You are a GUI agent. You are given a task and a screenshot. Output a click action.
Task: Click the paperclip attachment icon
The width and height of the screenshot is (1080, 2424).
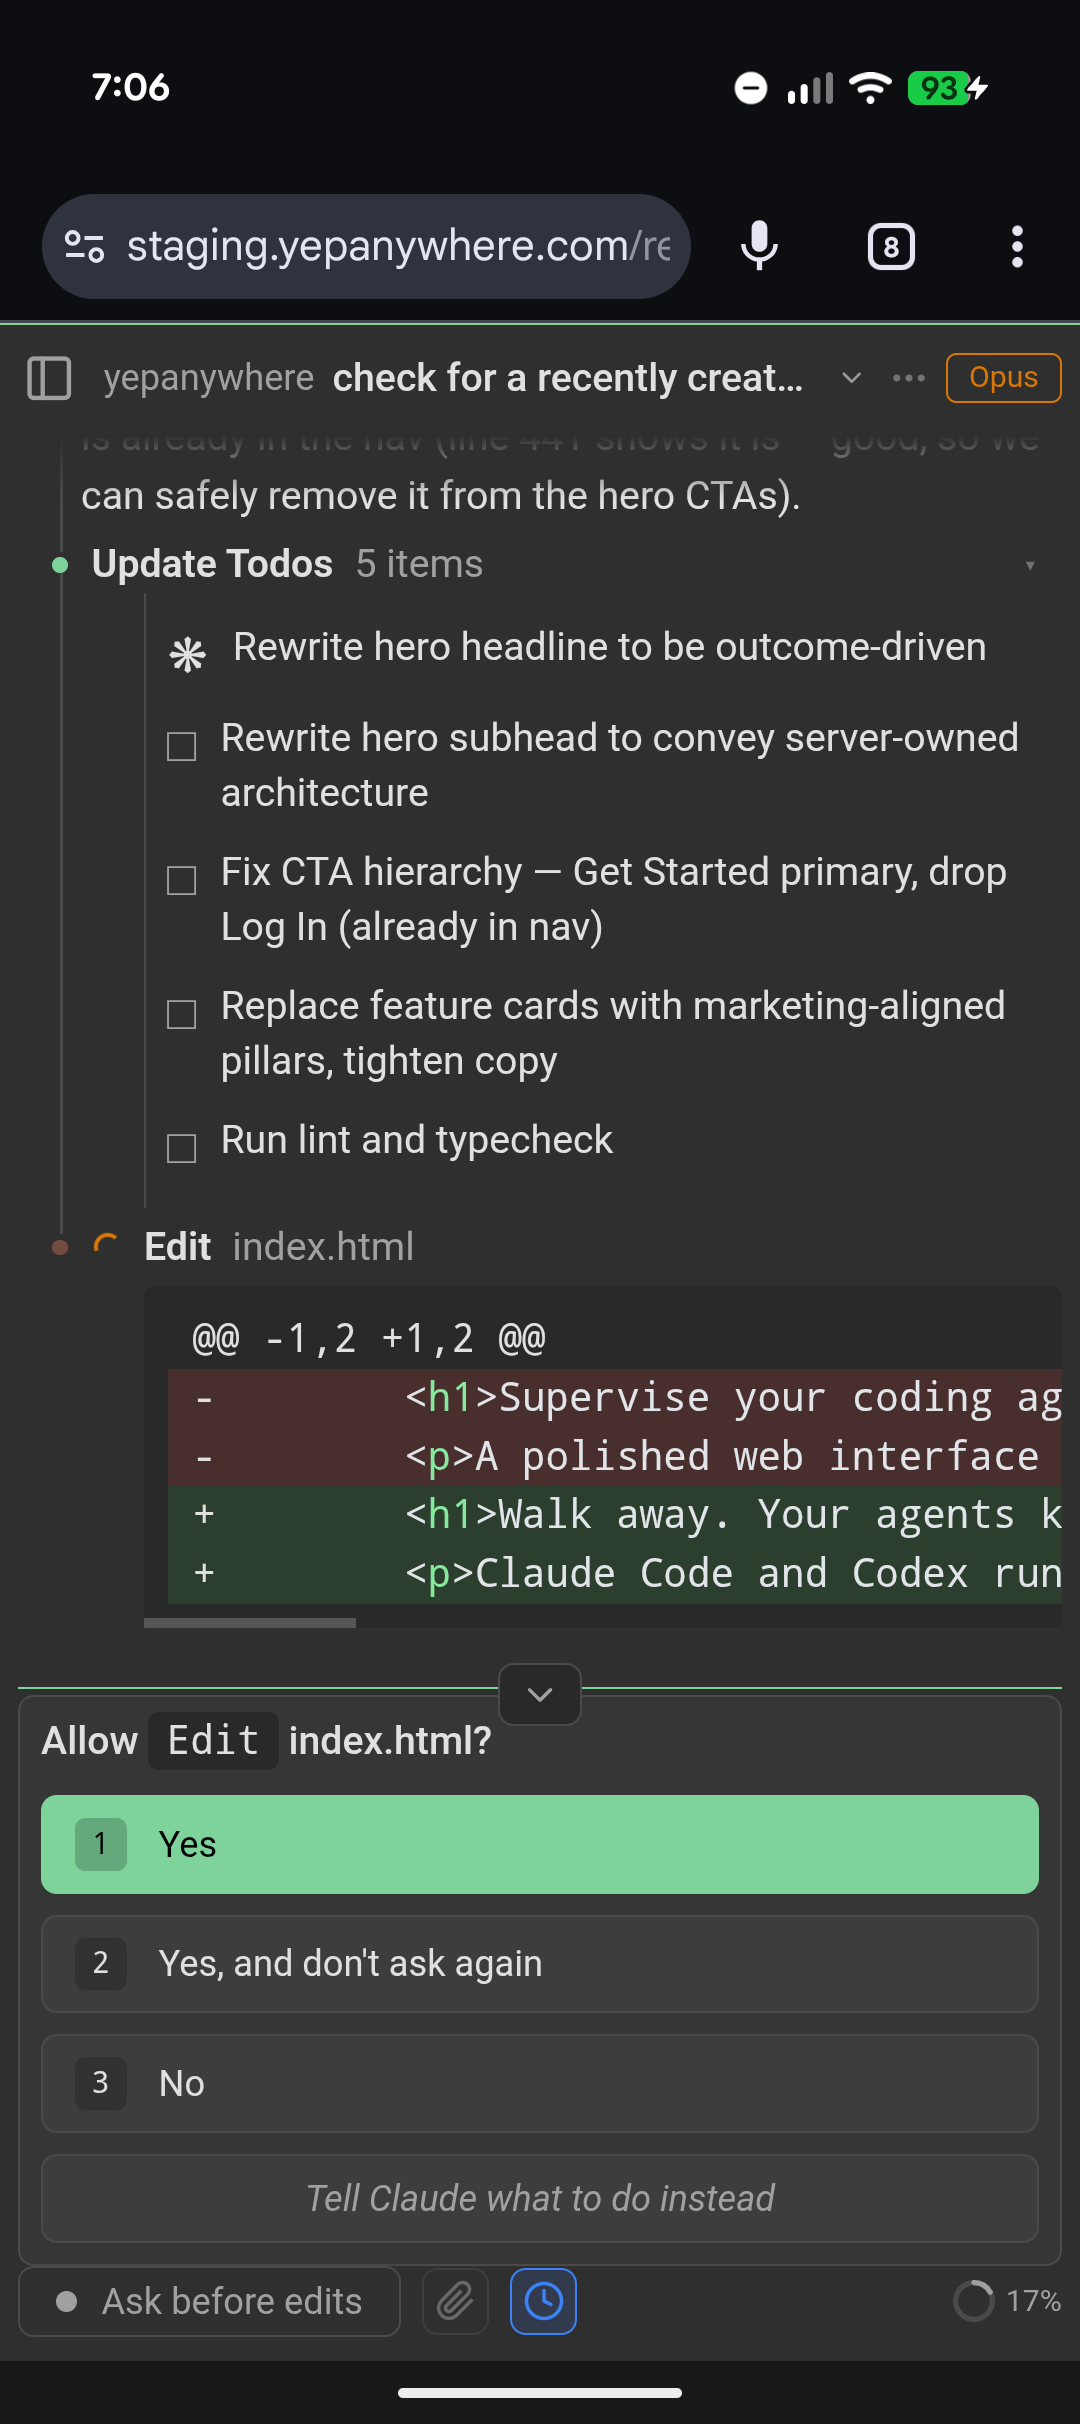coord(455,2301)
